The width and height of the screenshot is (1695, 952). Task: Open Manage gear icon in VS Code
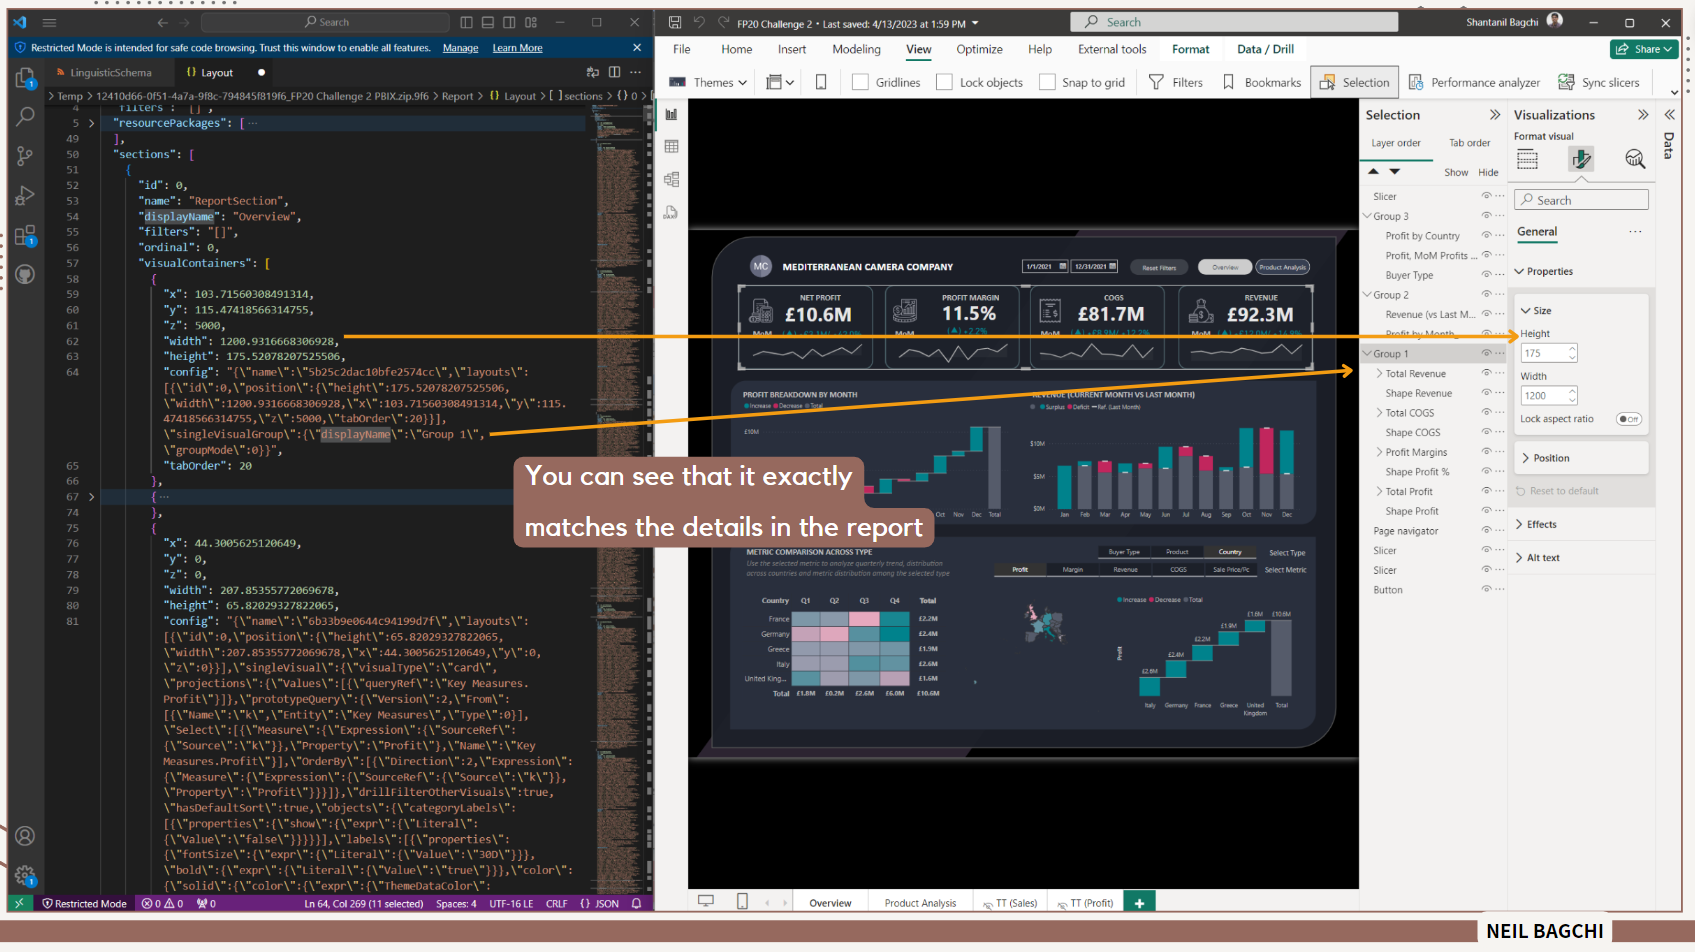26,876
